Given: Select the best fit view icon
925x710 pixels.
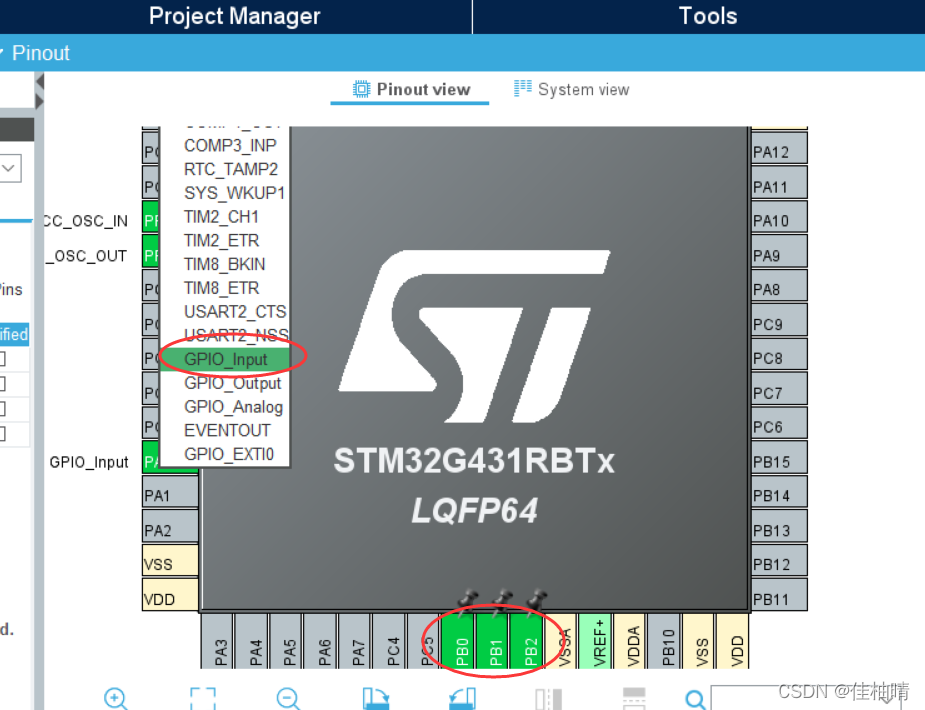Looking at the screenshot, I should point(203,697).
